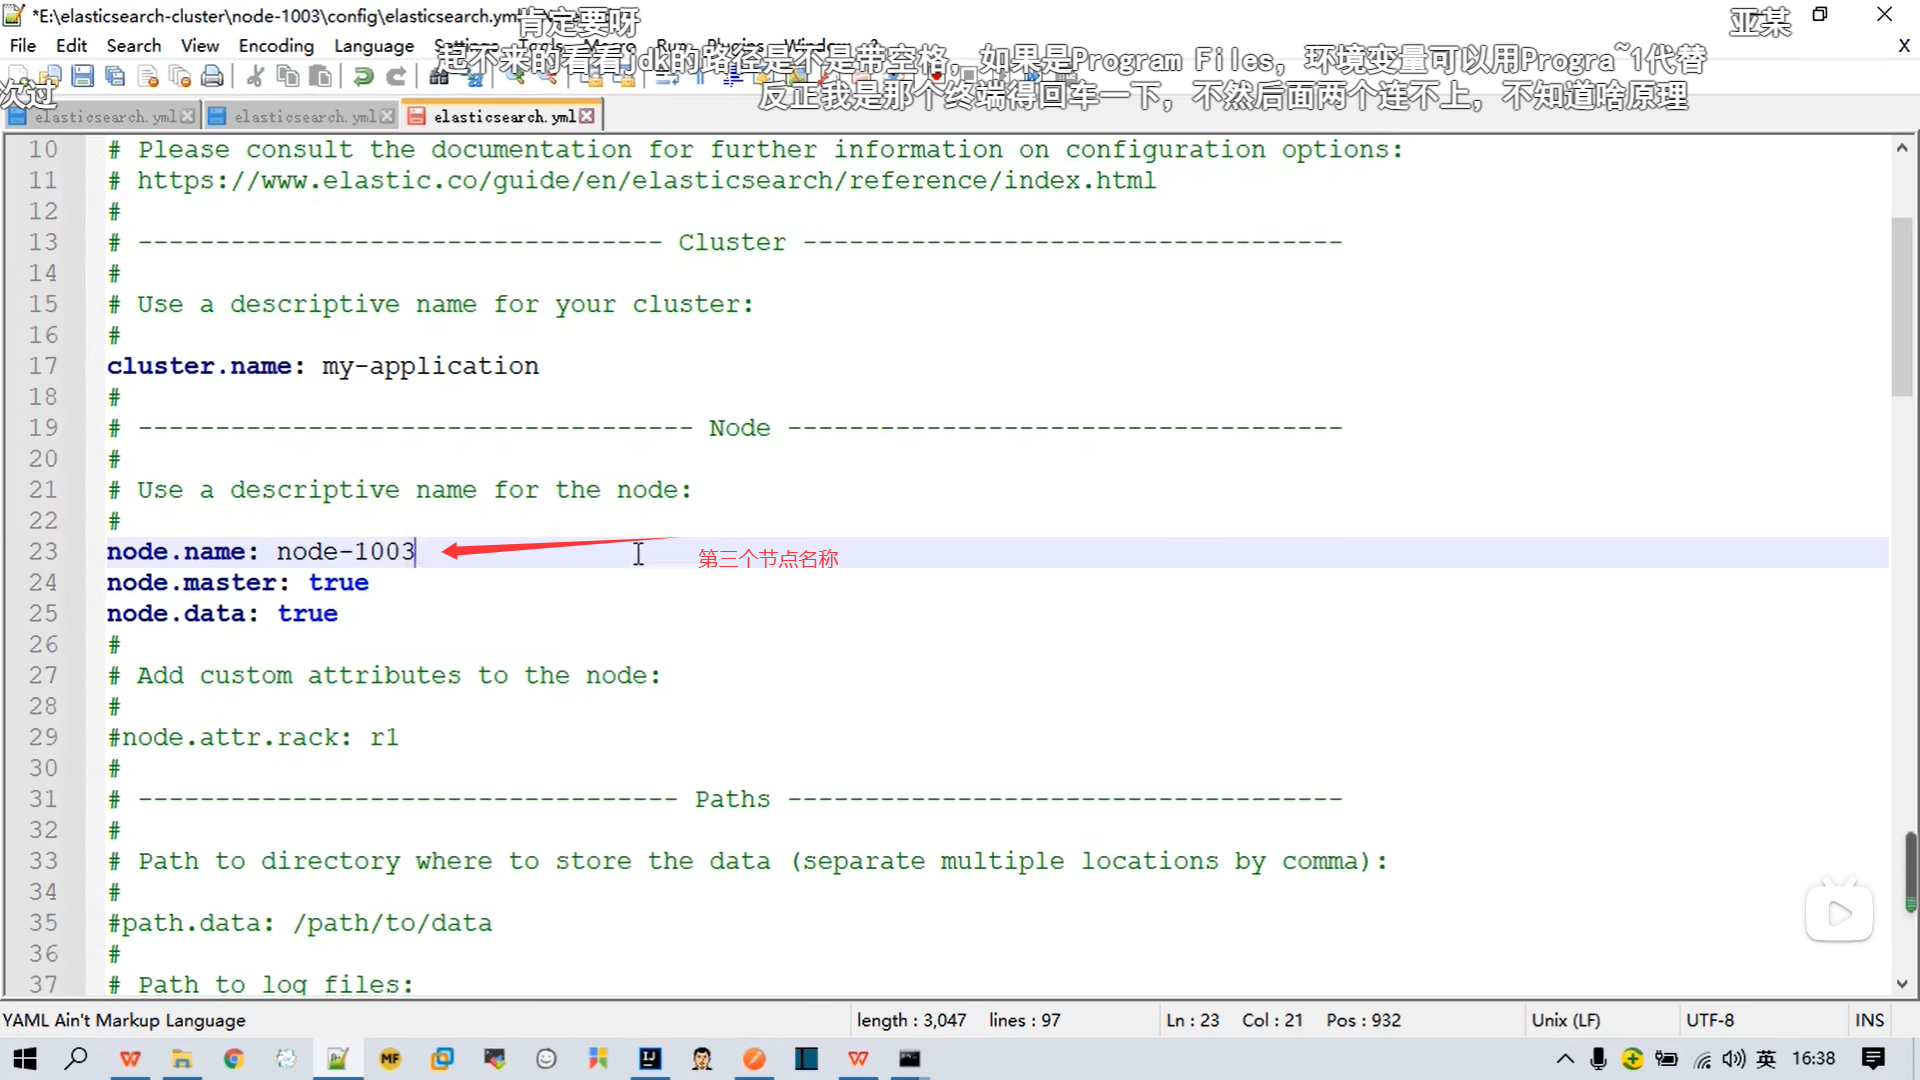Open IntelliJ IDEA from the taskbar

(650, 1059)
